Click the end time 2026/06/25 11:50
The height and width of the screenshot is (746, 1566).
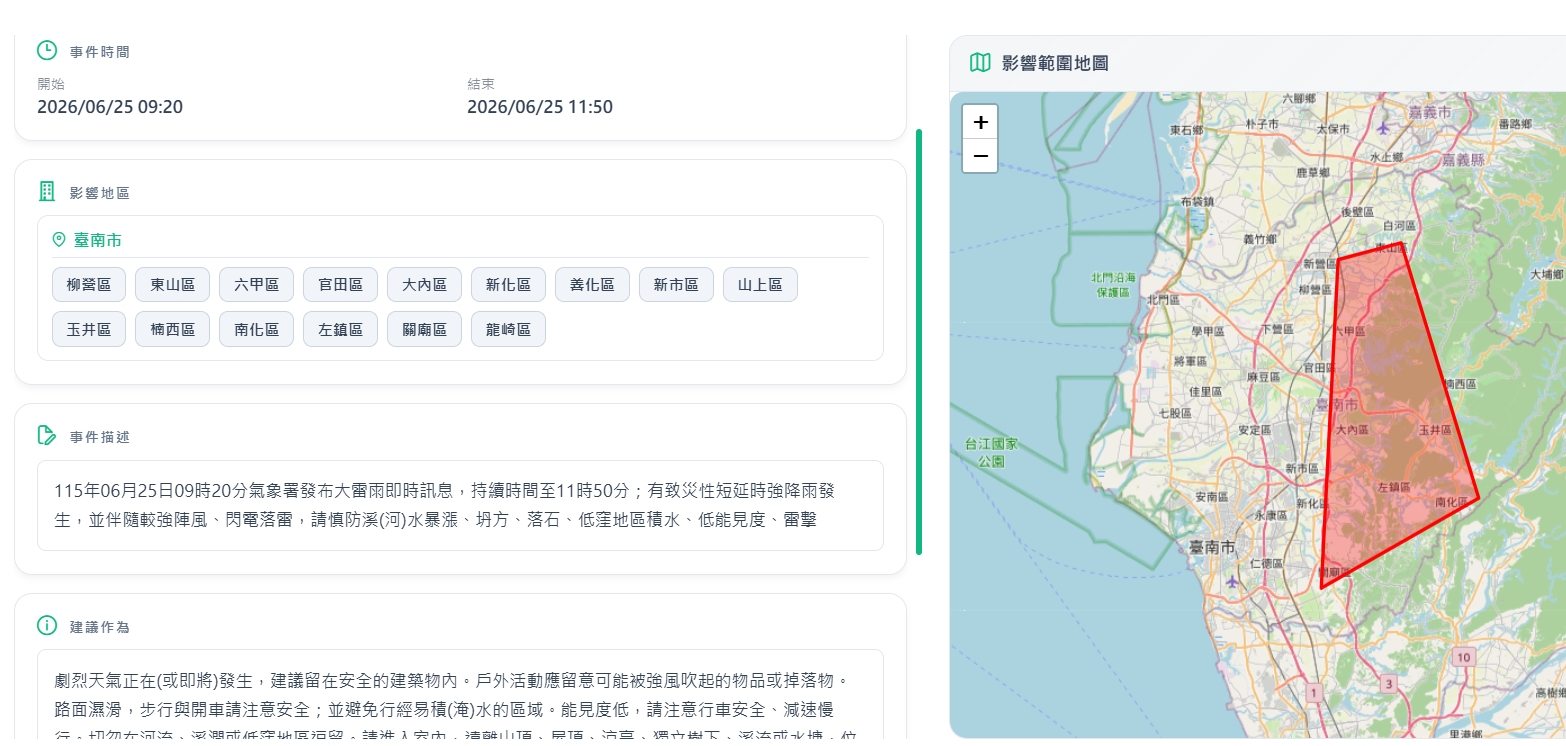pos(540,107)
